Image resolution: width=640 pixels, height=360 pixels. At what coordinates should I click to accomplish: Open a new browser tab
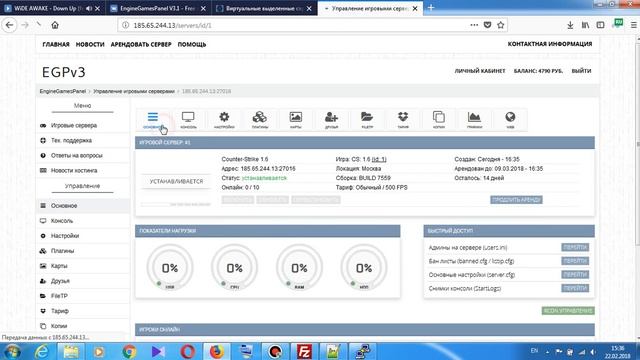pos(431,8)
